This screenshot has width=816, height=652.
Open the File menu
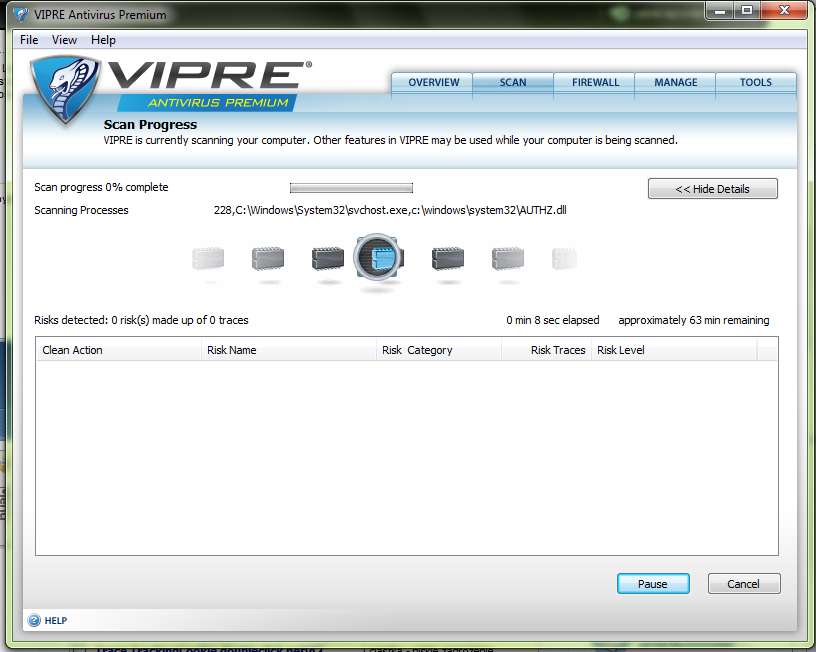(29, 40)
